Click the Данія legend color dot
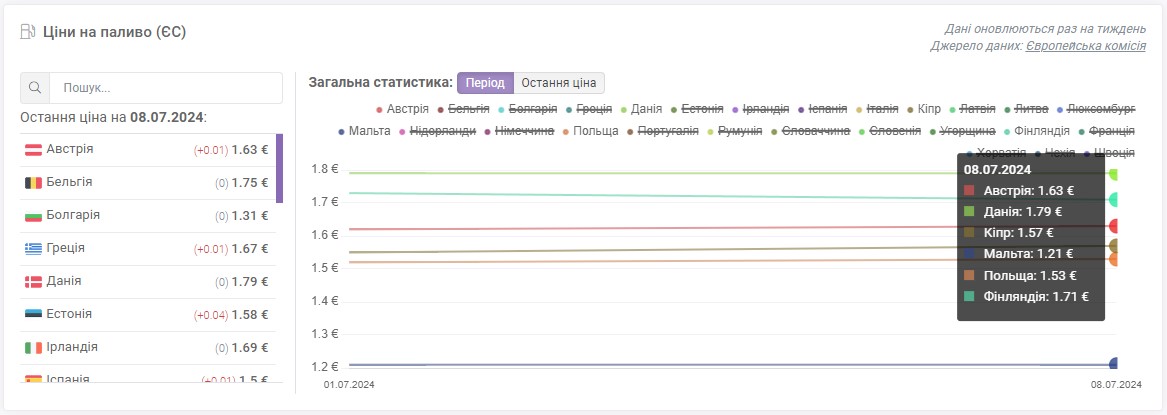The width and height of the screenshot is (1167, 415). click(x=624, y=109)
